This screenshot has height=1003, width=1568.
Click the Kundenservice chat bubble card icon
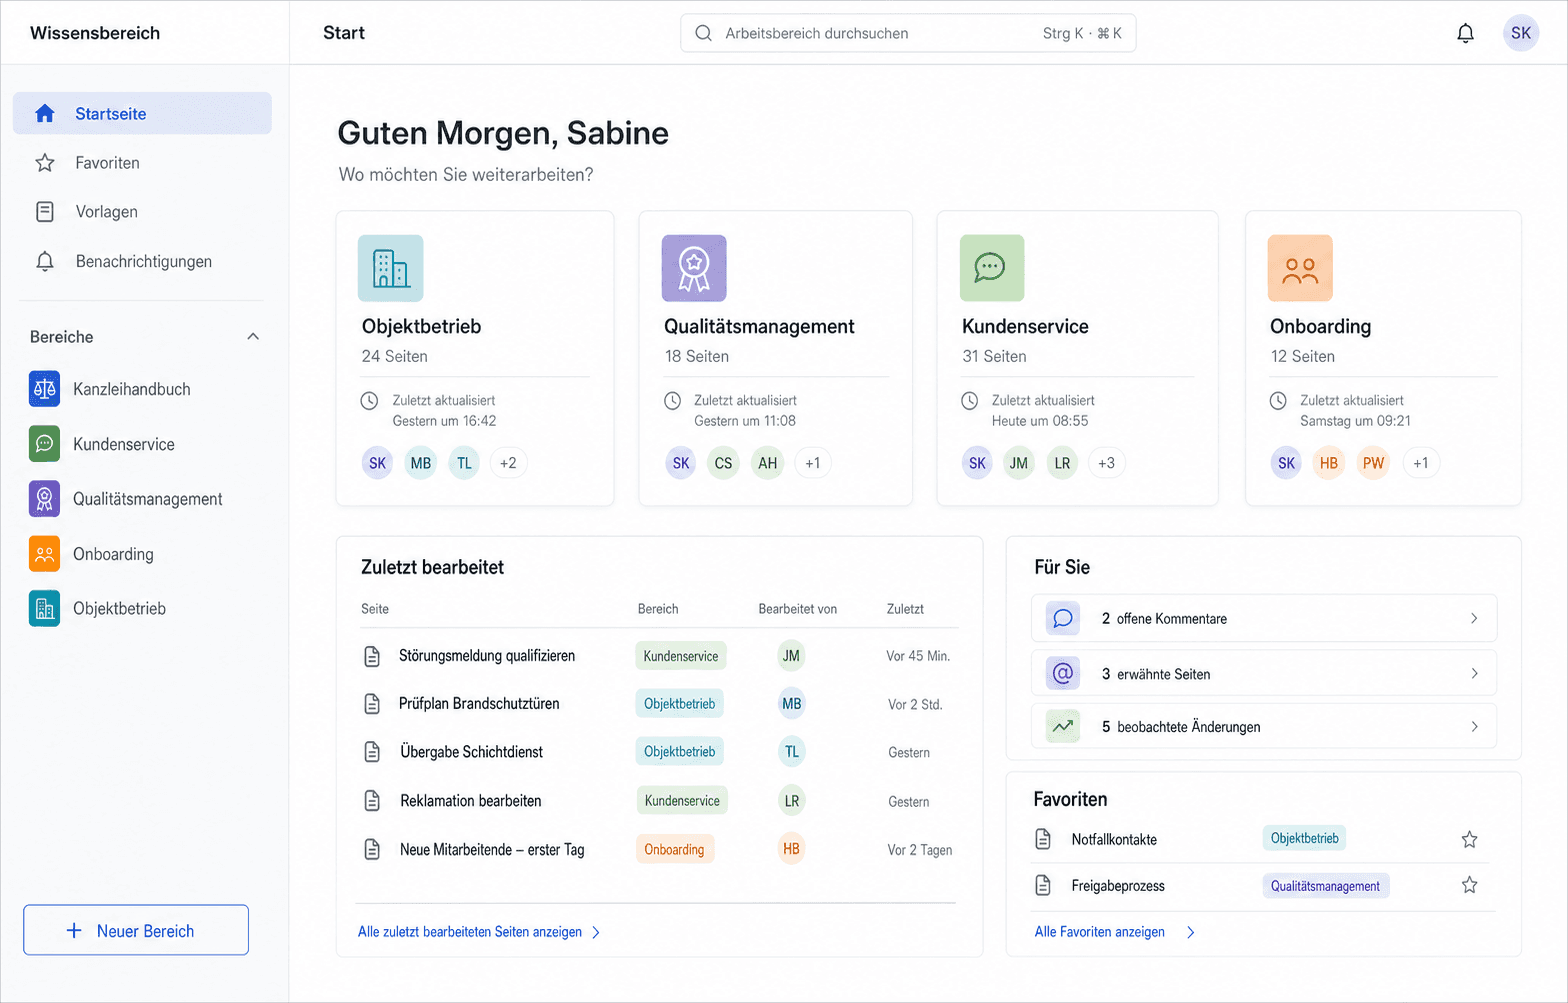tap(992, 268)
